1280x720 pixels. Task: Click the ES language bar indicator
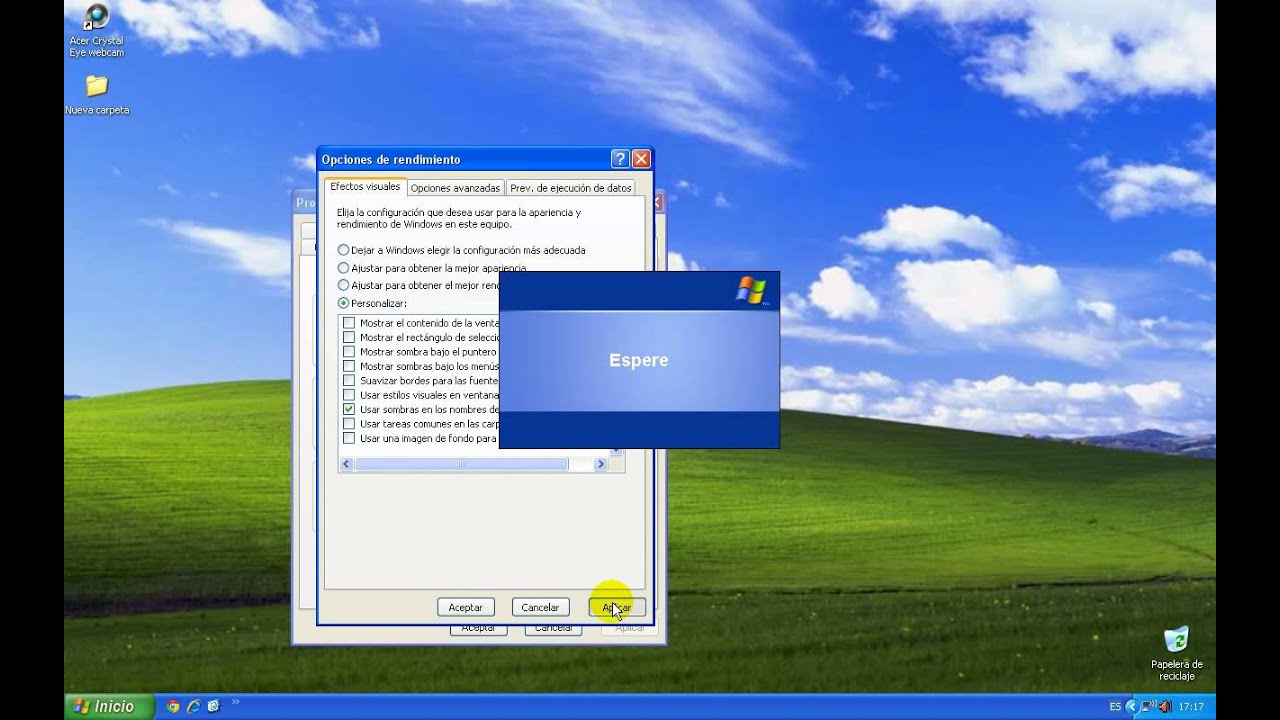pyautogui.click(x=1115, y=707)
